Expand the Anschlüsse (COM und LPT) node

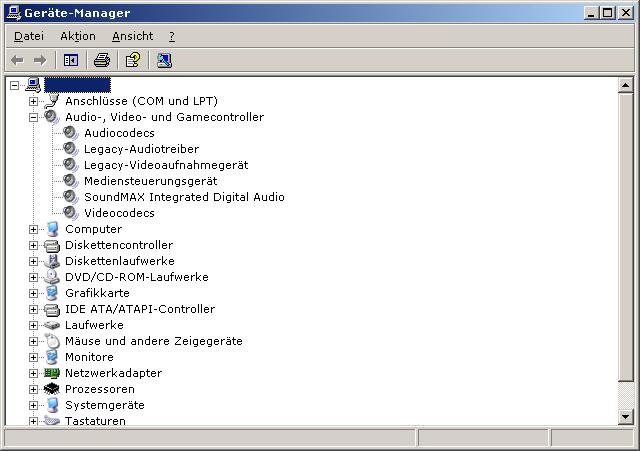33,101
